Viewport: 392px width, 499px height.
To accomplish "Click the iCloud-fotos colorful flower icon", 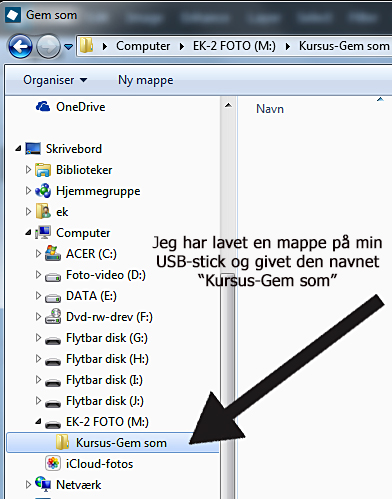I will (53, 463).
